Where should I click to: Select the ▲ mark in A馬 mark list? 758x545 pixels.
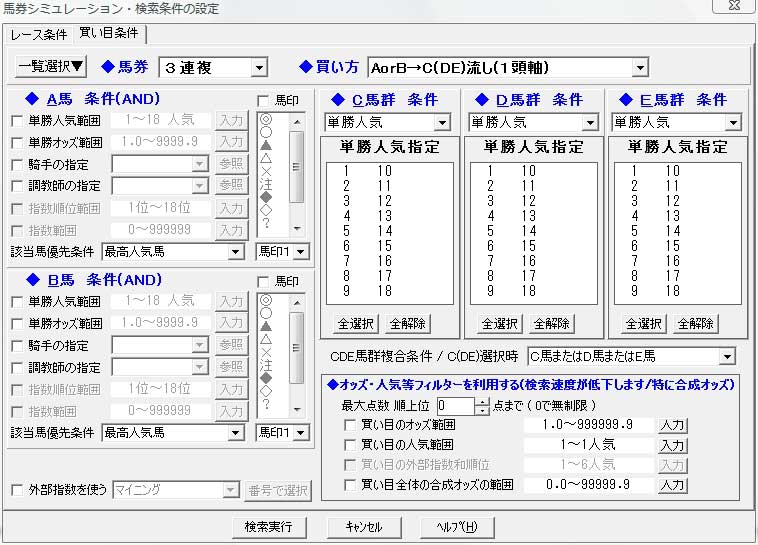click(265, 144)
